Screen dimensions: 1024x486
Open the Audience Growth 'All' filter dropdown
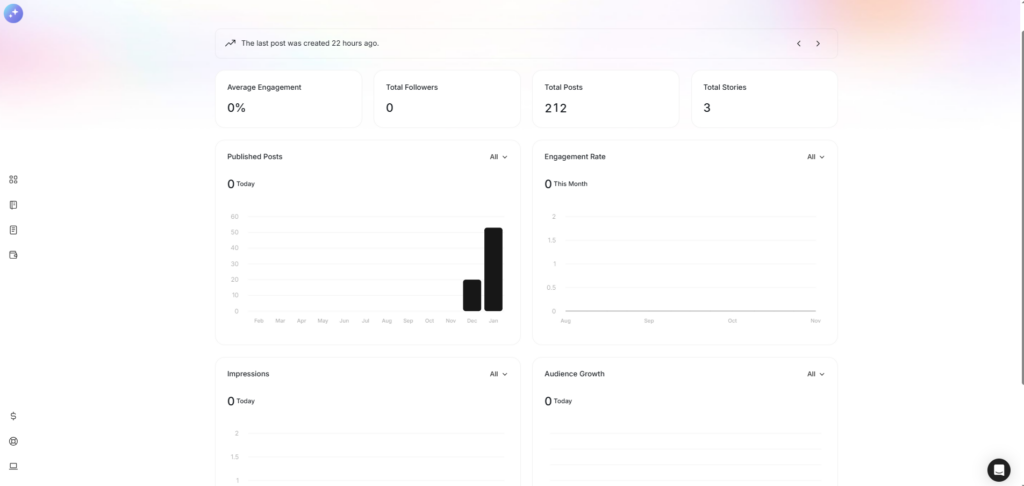pyautogui.click(x=815, y=374)
